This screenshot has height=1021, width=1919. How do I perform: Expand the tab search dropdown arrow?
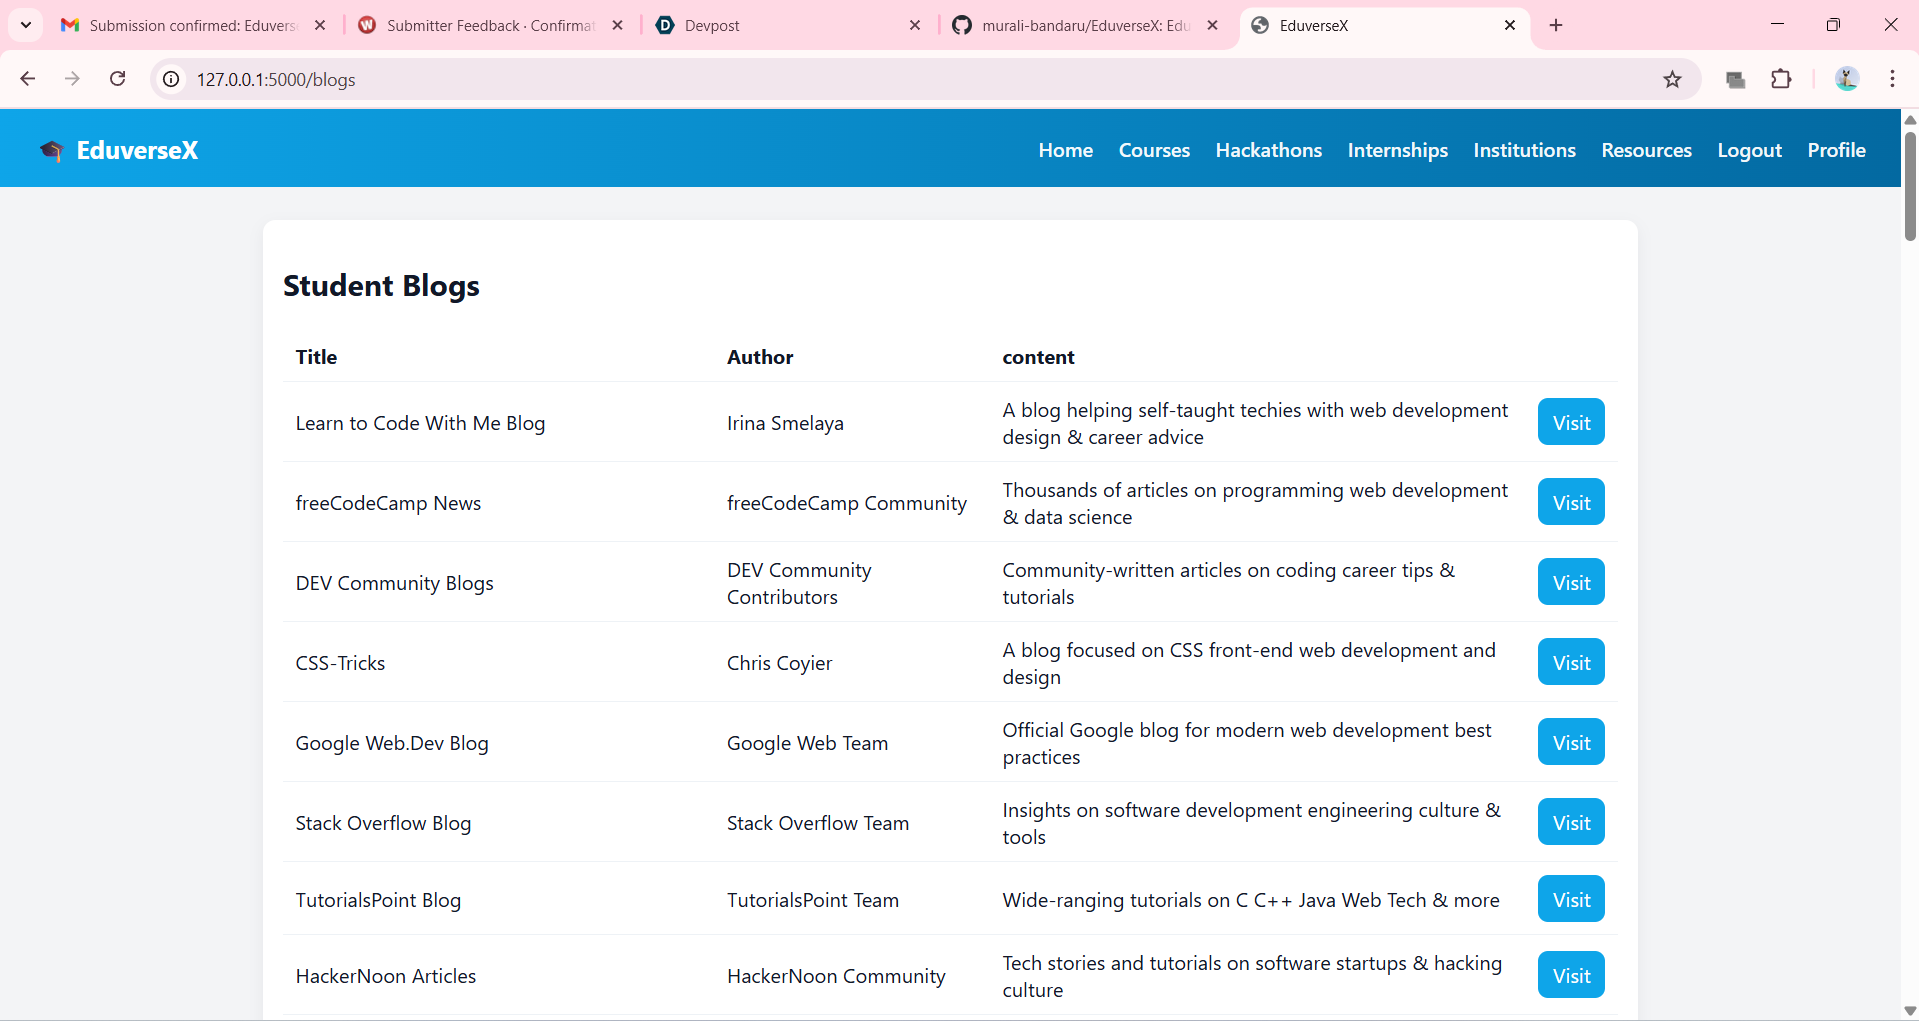pos(26,25)
